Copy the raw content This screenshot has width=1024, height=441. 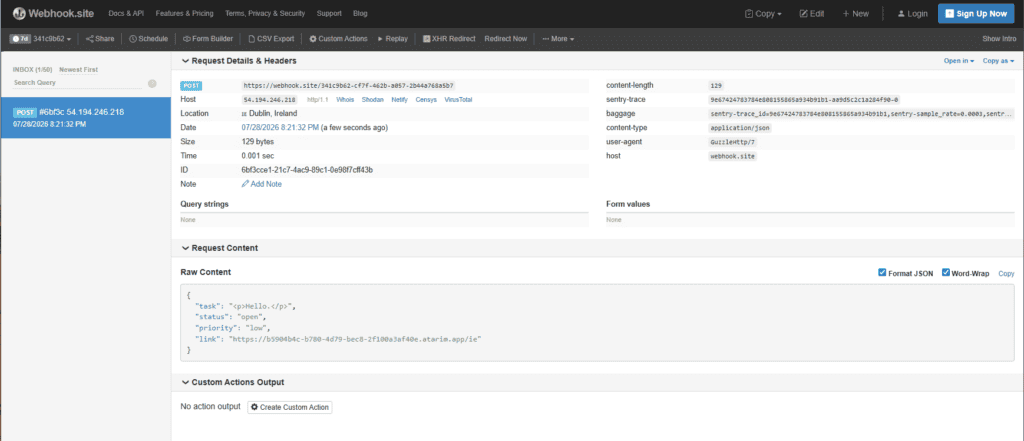1006,274
